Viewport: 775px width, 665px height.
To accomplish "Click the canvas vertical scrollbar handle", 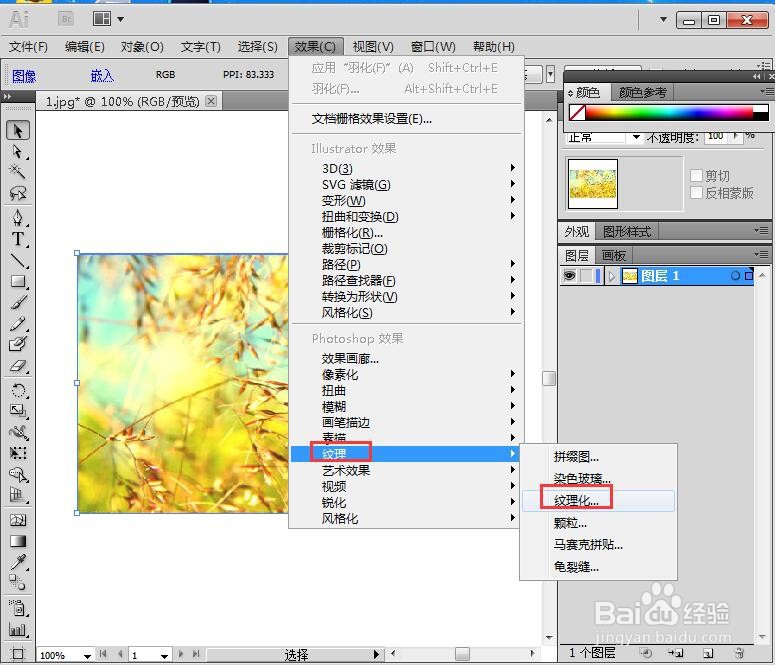I will [x=549, y=378].
